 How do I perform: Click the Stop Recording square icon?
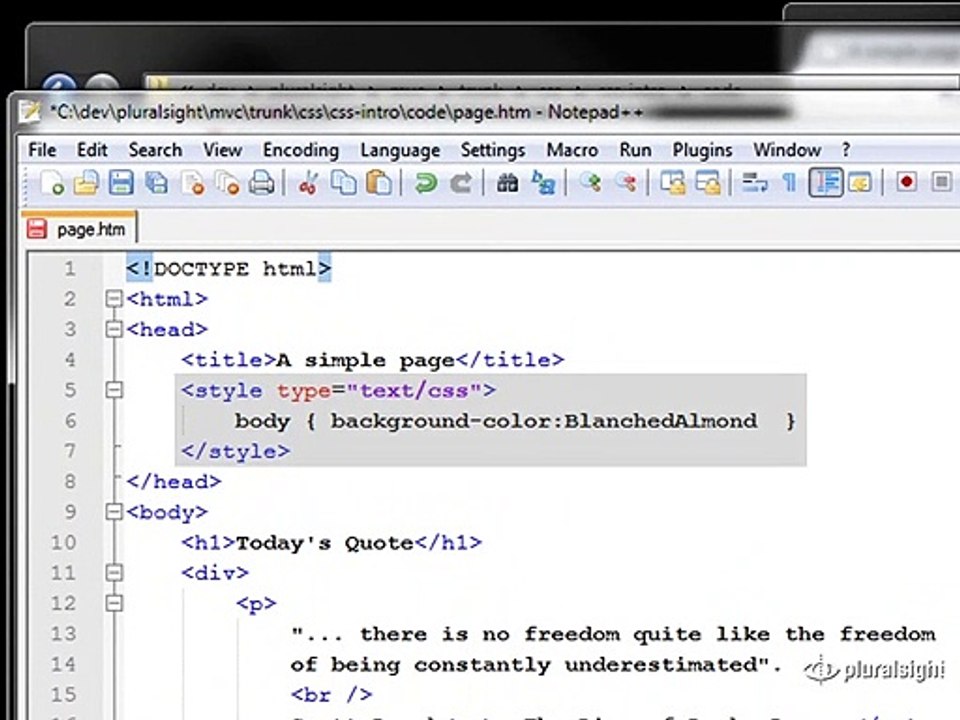point(942,182)
